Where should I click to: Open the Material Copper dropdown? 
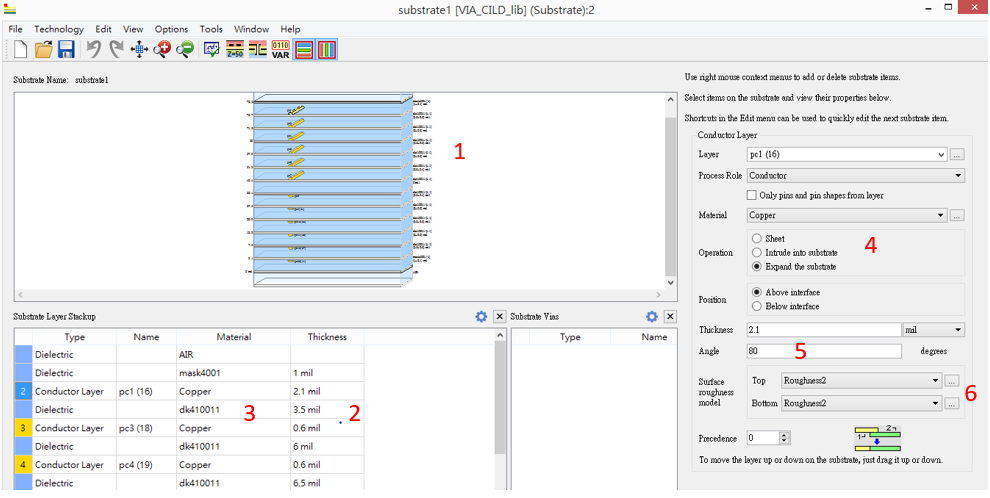click(847, 215)
